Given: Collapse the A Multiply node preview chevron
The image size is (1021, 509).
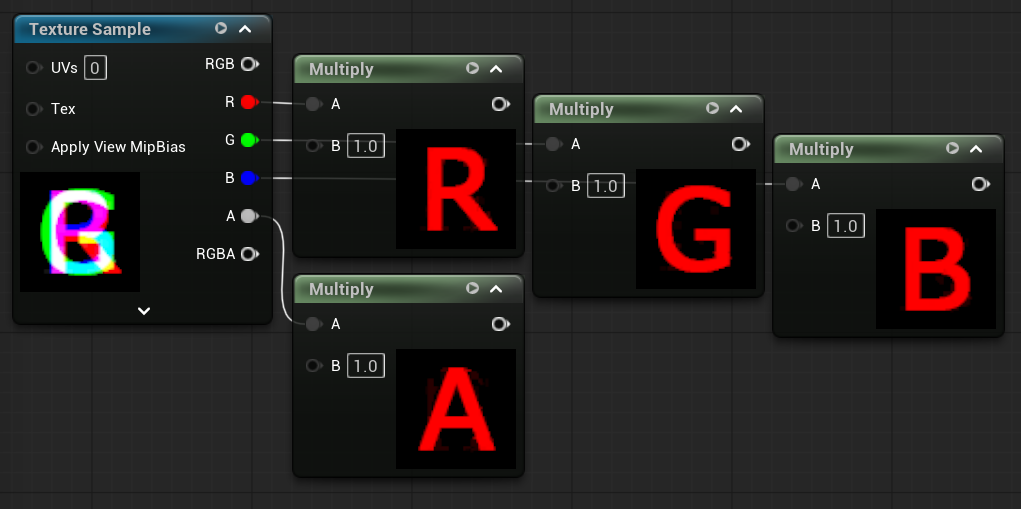Looking at the screenshot, I should tap(496, 289).
